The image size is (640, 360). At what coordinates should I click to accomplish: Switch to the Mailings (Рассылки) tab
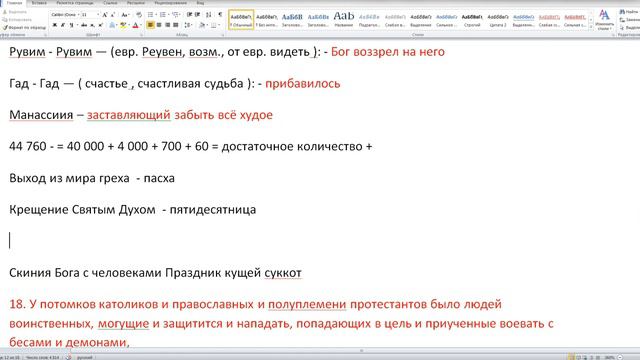136,3
